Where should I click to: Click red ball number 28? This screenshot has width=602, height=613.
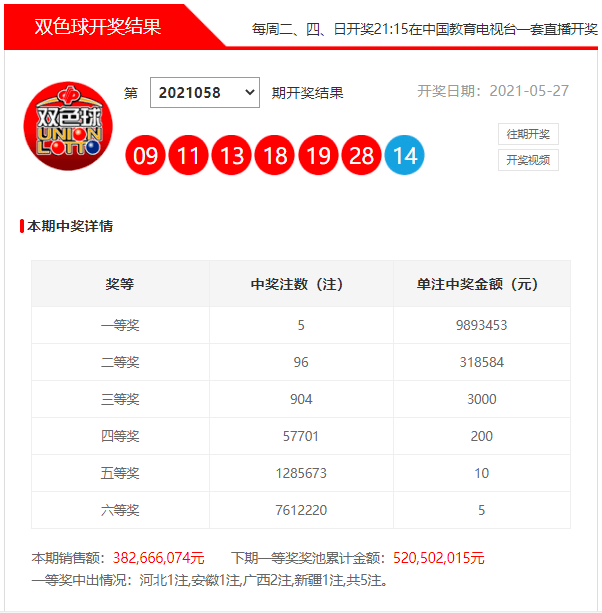[x=361, y=155]
